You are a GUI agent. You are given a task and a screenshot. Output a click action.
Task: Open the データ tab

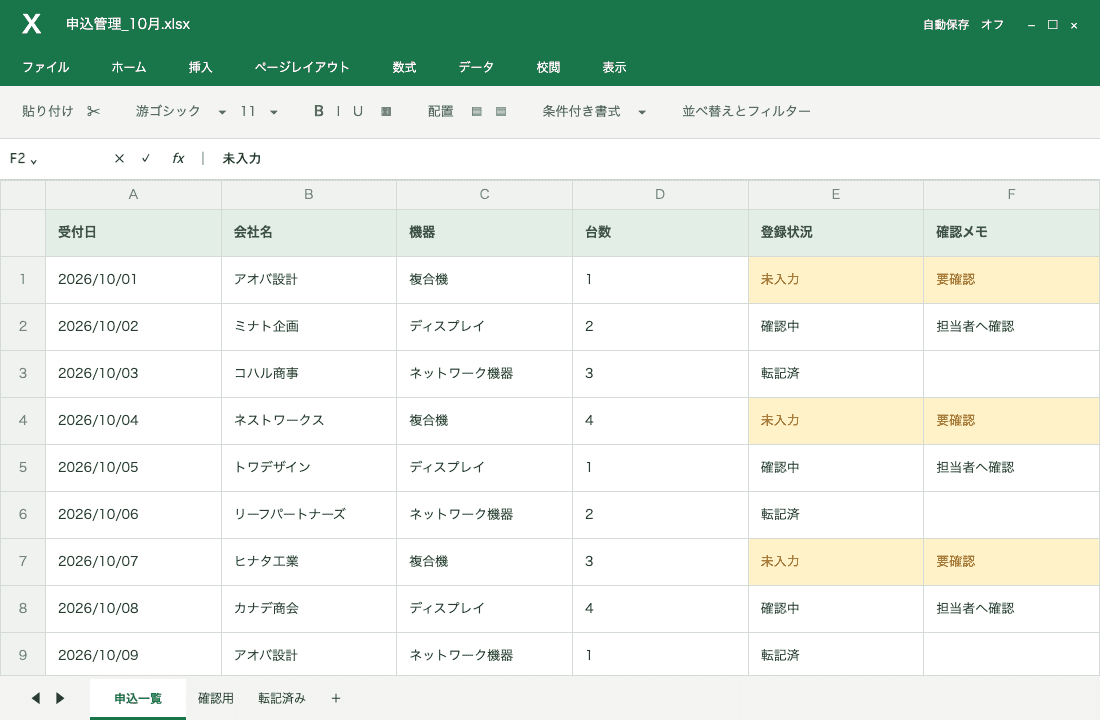[476, 67]
